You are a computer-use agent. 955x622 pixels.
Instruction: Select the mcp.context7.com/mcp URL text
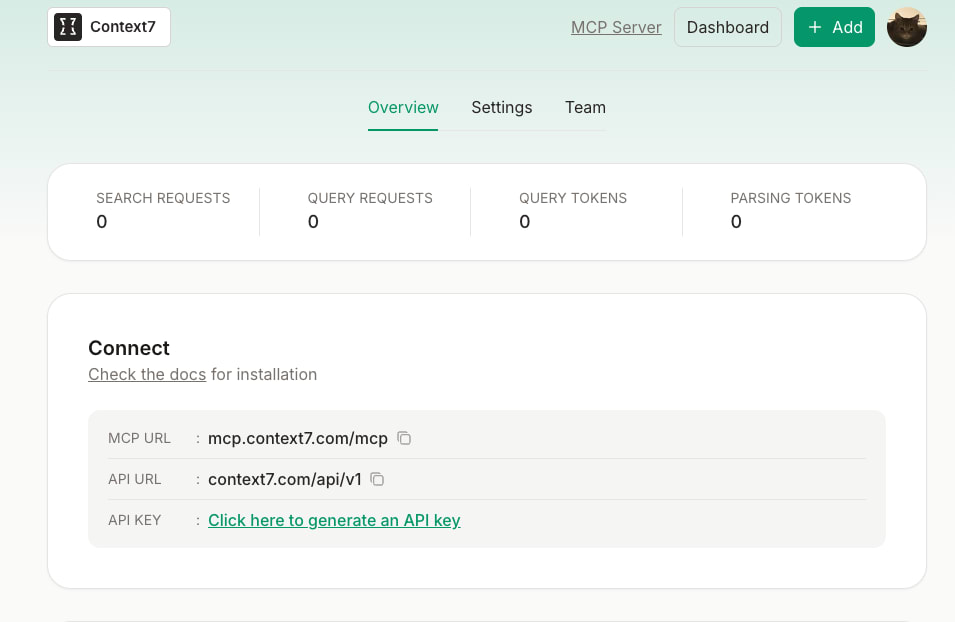[x=298, y=439]
